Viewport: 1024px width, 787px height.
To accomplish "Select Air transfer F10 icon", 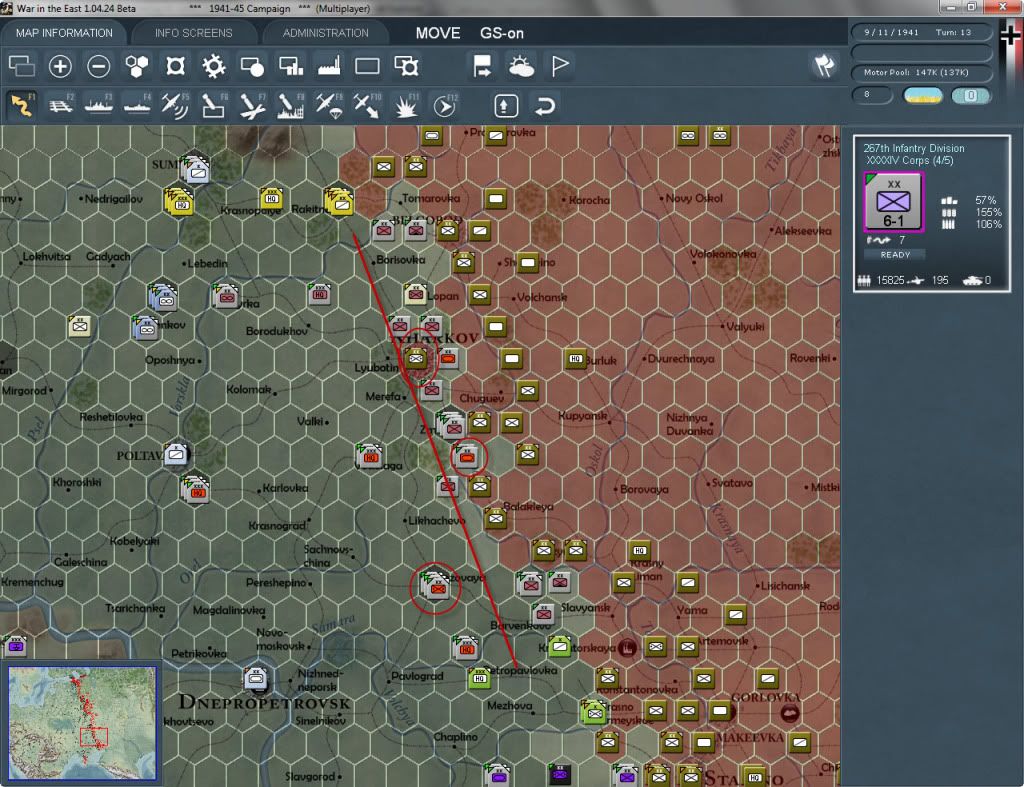I will (x=367, y=106).
